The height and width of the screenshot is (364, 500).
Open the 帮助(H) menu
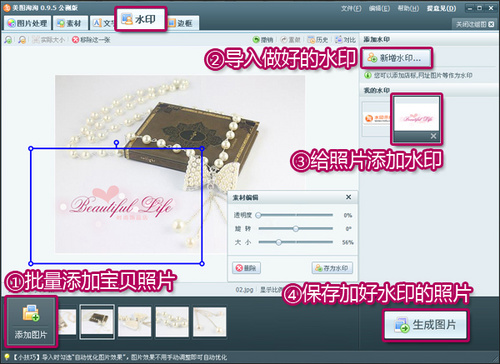408,8
